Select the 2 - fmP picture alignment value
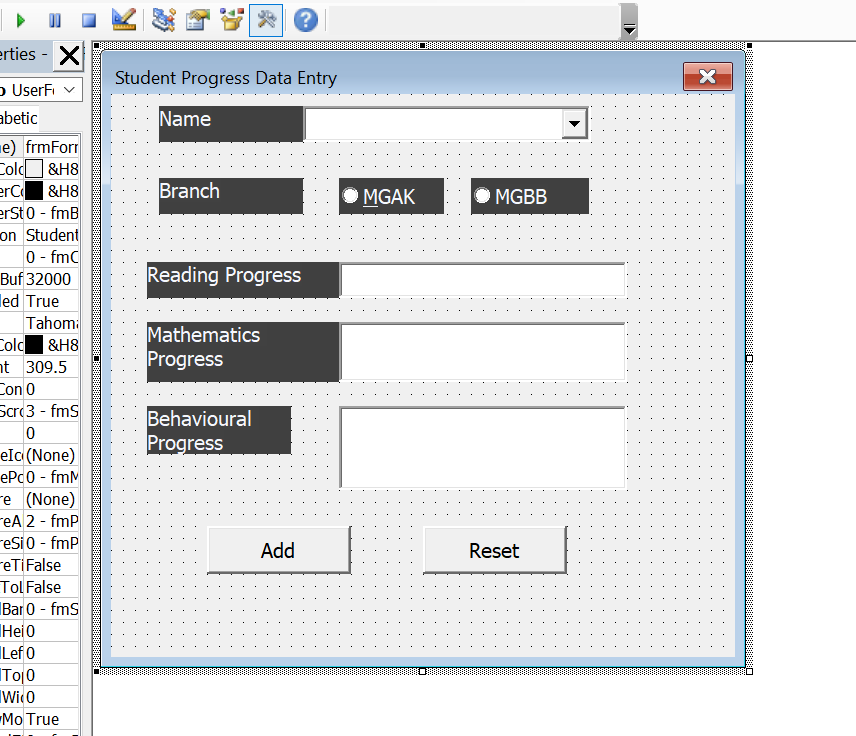The image size is (856, 736). tap(52, 521)
